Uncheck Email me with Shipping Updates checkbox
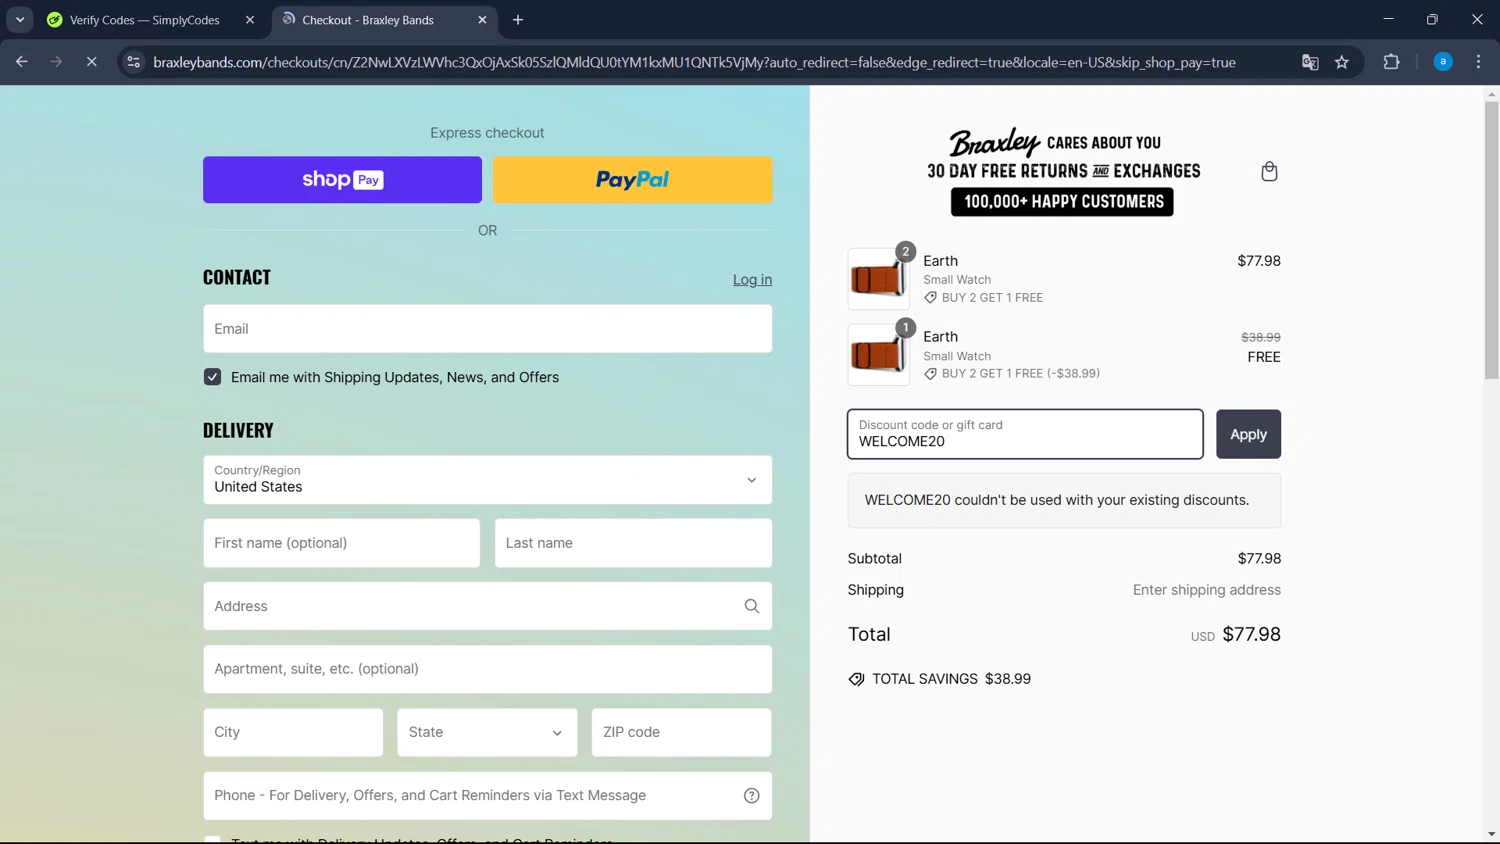Image resolution: width=1500 pixels, height=844 pixels. point(212,377)
